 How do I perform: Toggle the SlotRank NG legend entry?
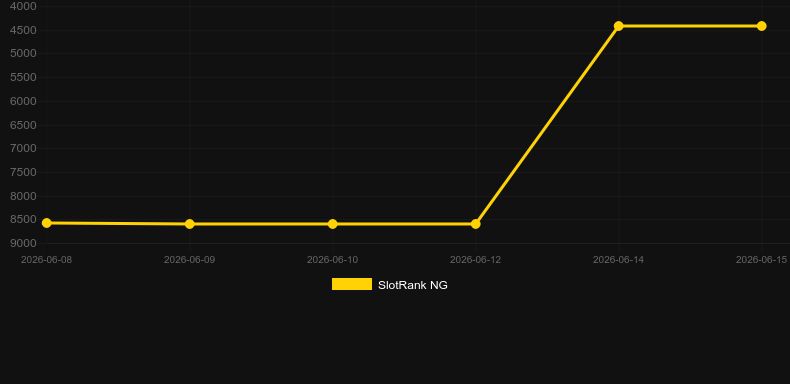389,285
